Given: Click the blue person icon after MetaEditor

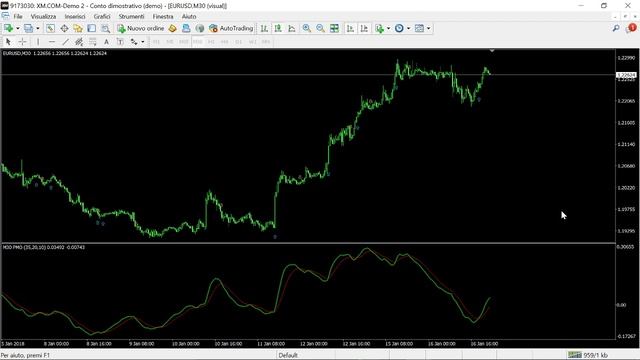Looking at the screenshot, I should pyautogui.click(x=186, y=28).
